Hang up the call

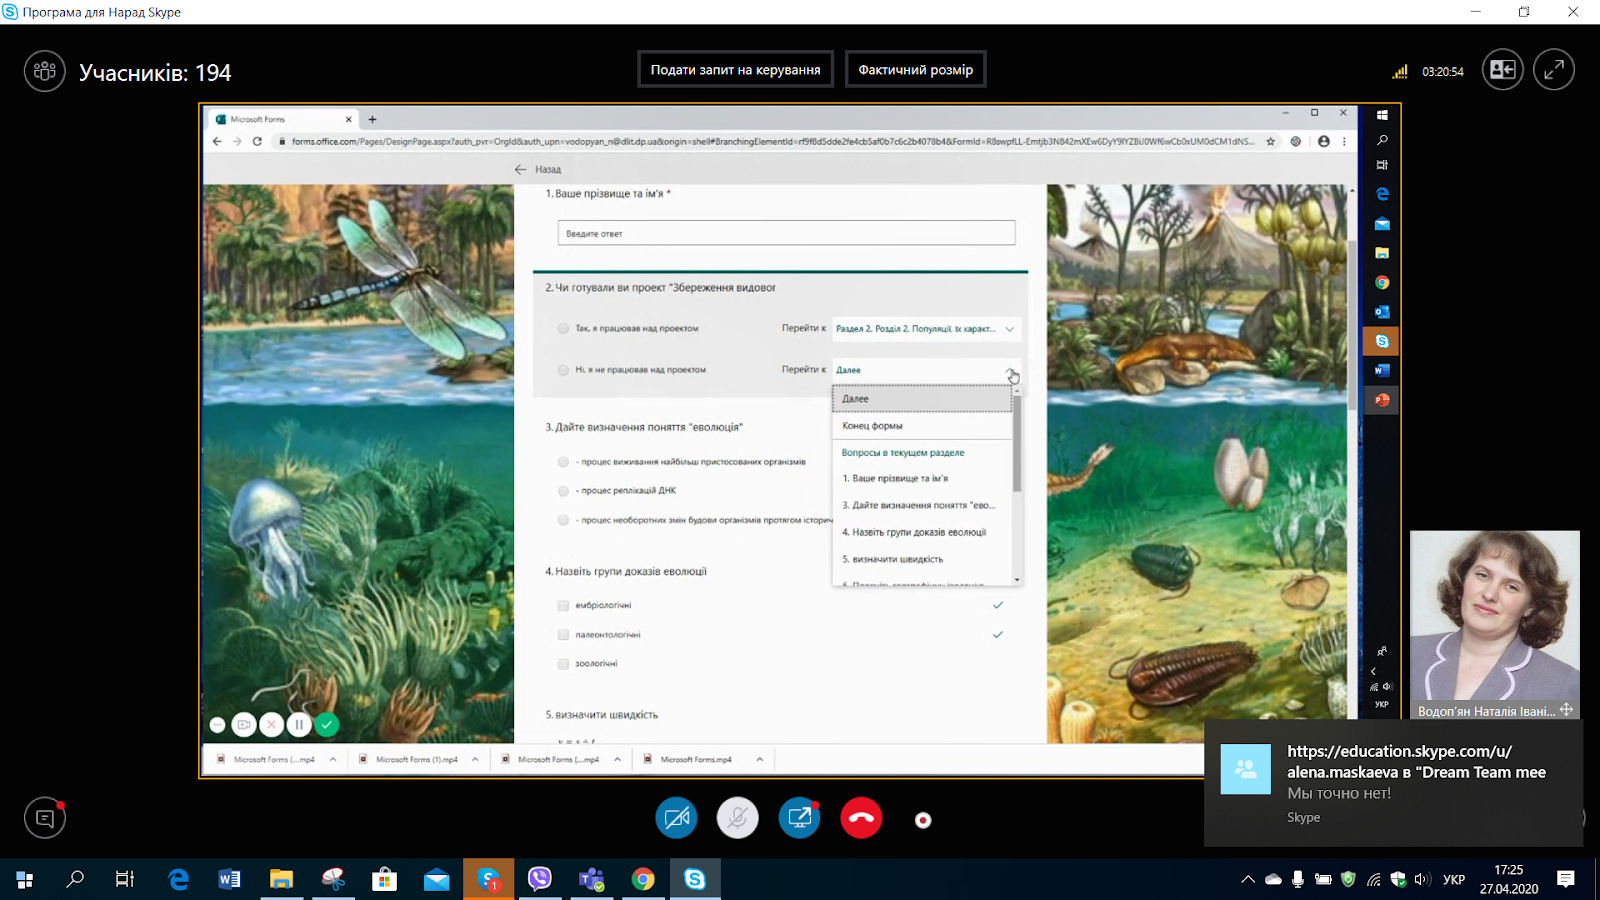[x=861, y=818]
